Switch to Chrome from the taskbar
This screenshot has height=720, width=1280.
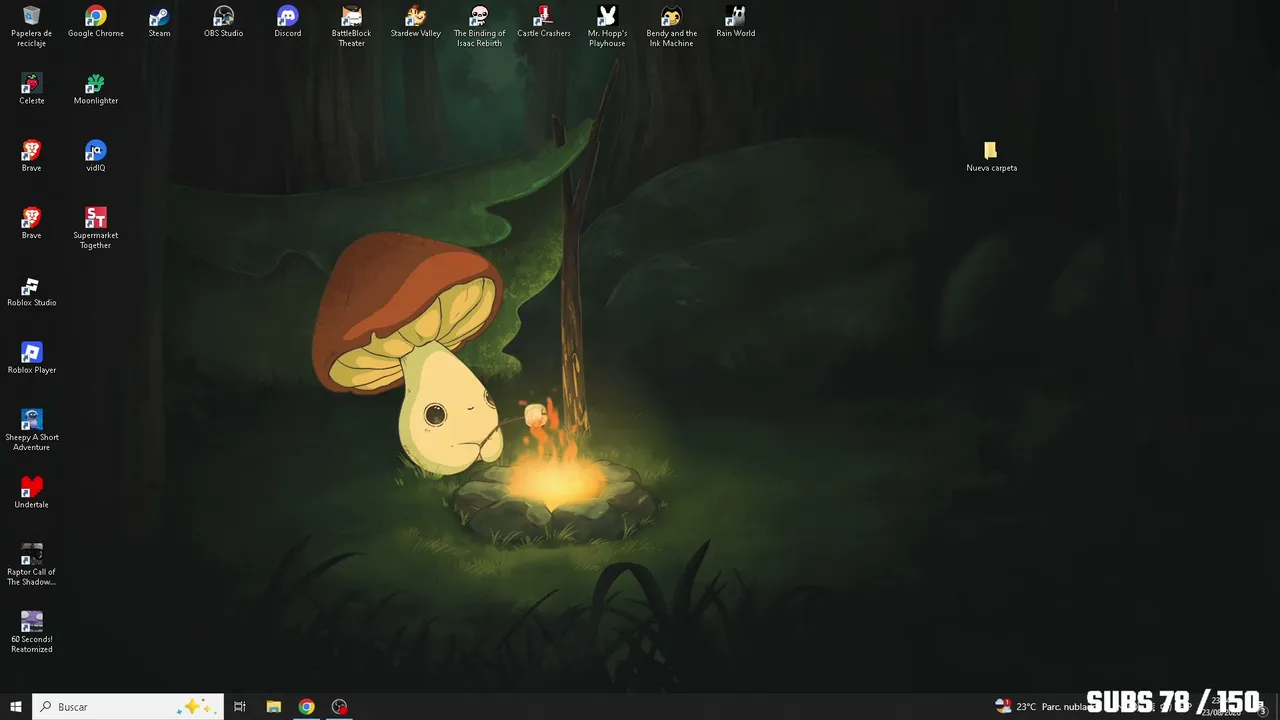click(306, 707)
